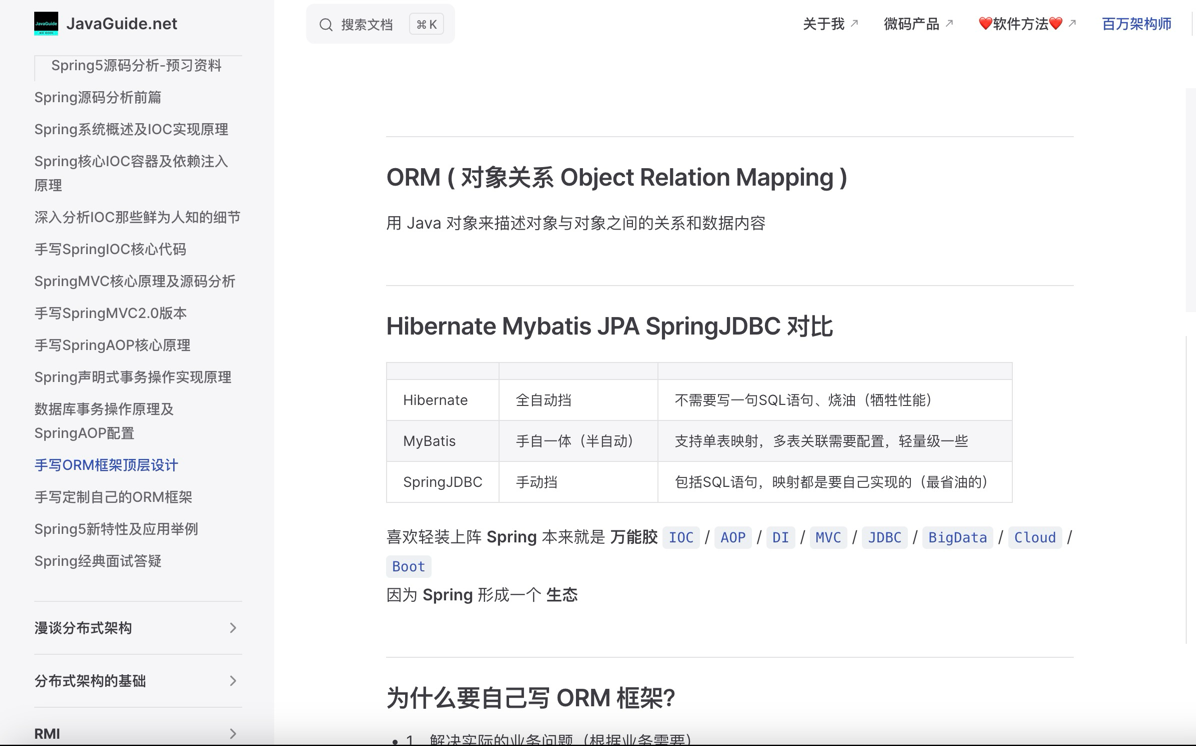Open Spring源码分析前篇 sidebar entry
The width and height of the screenshot is (1196, 746).
tap(98, 98)
